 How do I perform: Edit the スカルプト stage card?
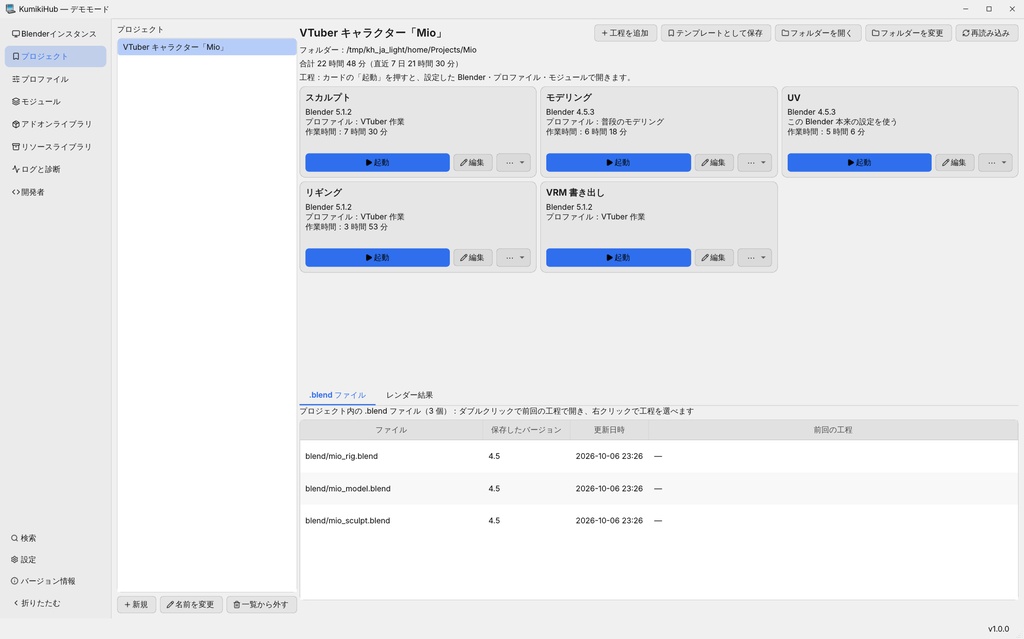473,163
